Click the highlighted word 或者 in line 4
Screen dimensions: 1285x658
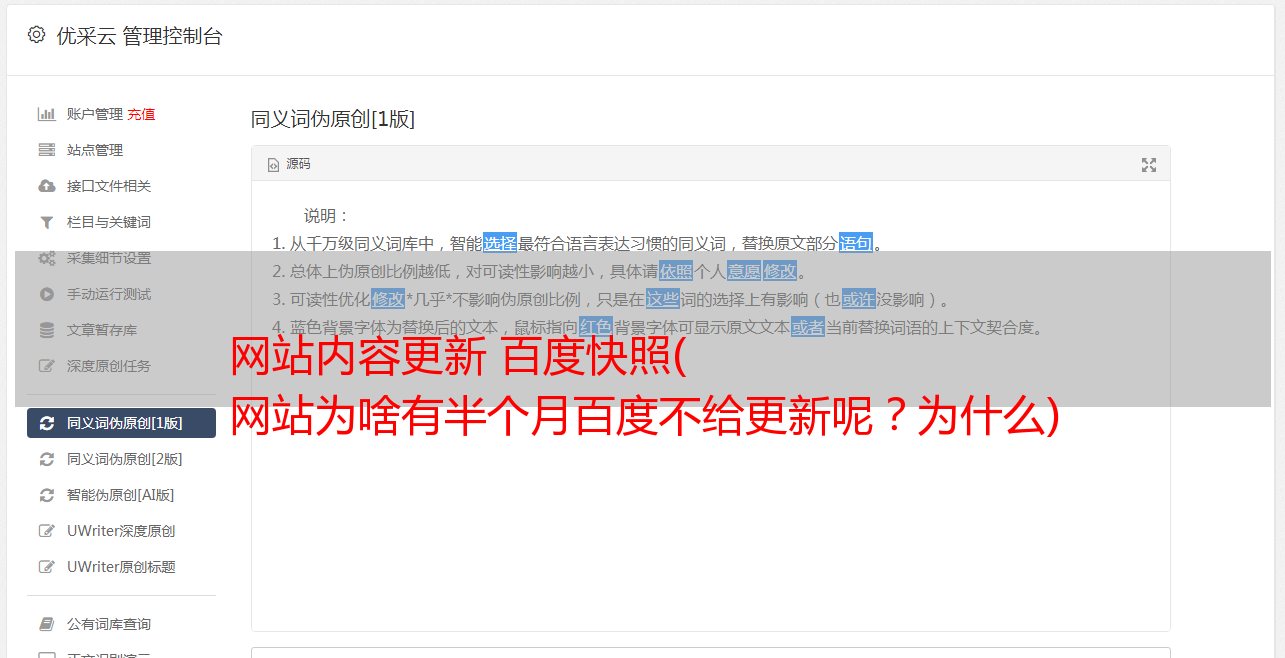(808, 327)
